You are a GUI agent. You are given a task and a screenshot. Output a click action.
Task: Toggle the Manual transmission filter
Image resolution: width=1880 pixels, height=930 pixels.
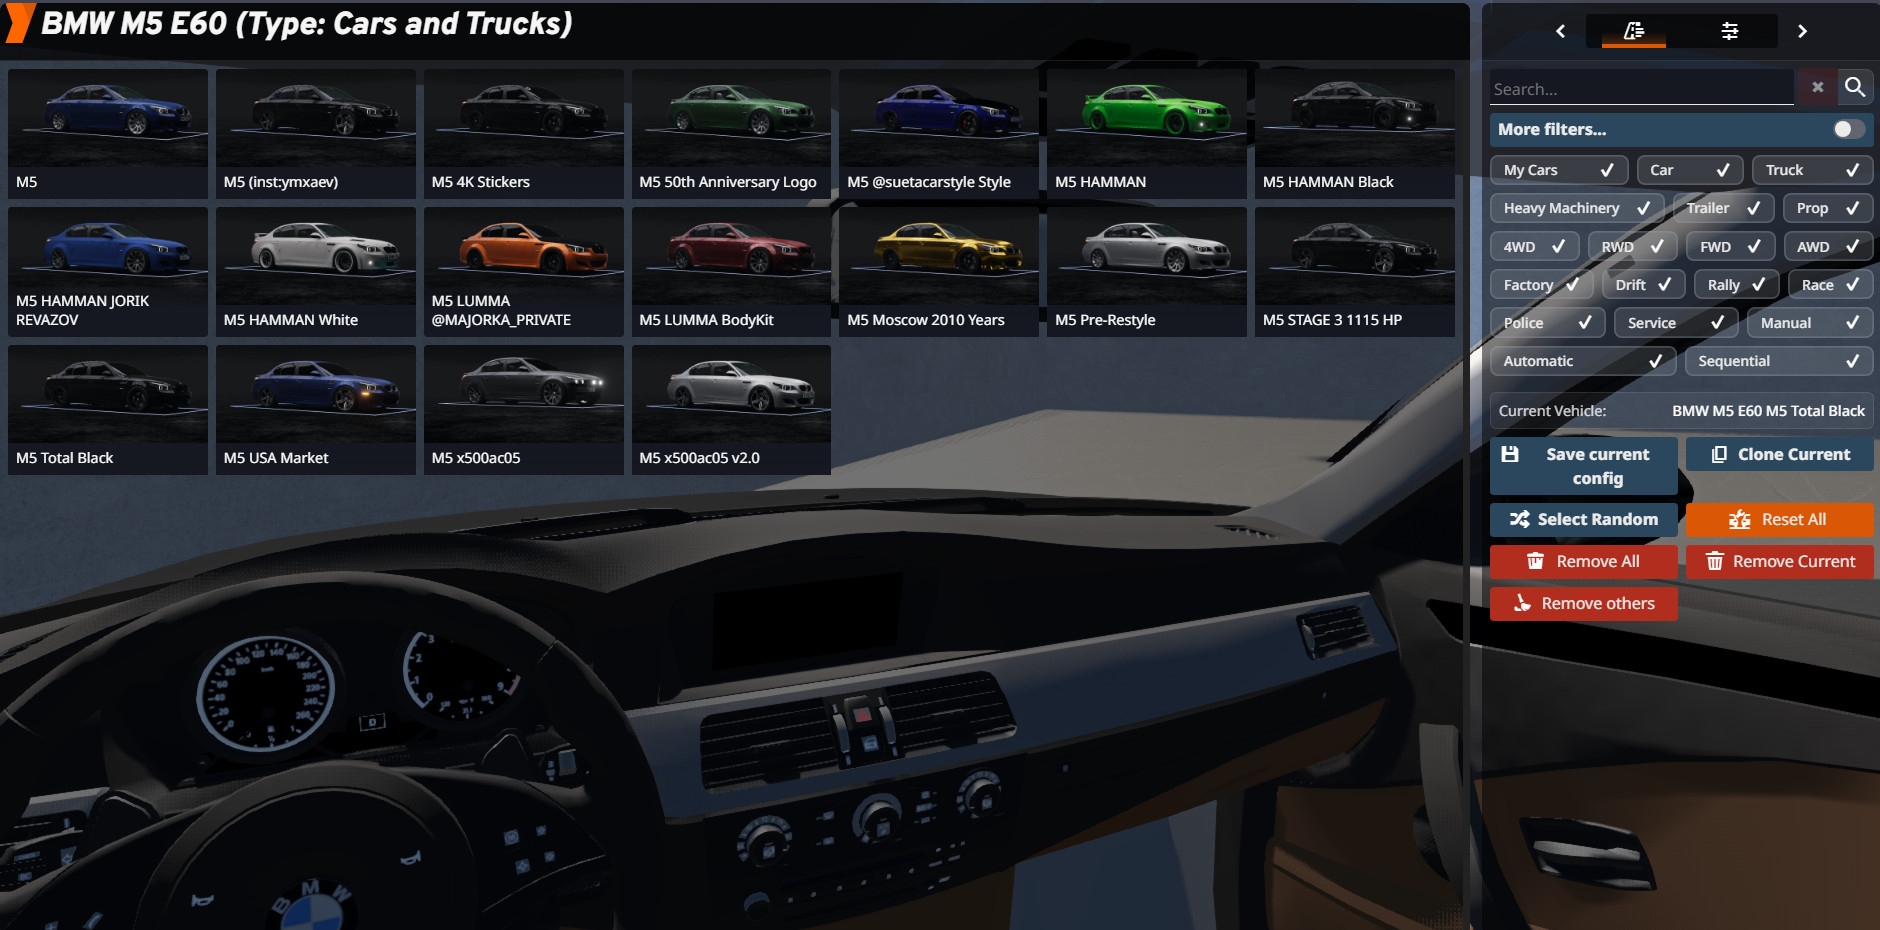(1810, 323)
